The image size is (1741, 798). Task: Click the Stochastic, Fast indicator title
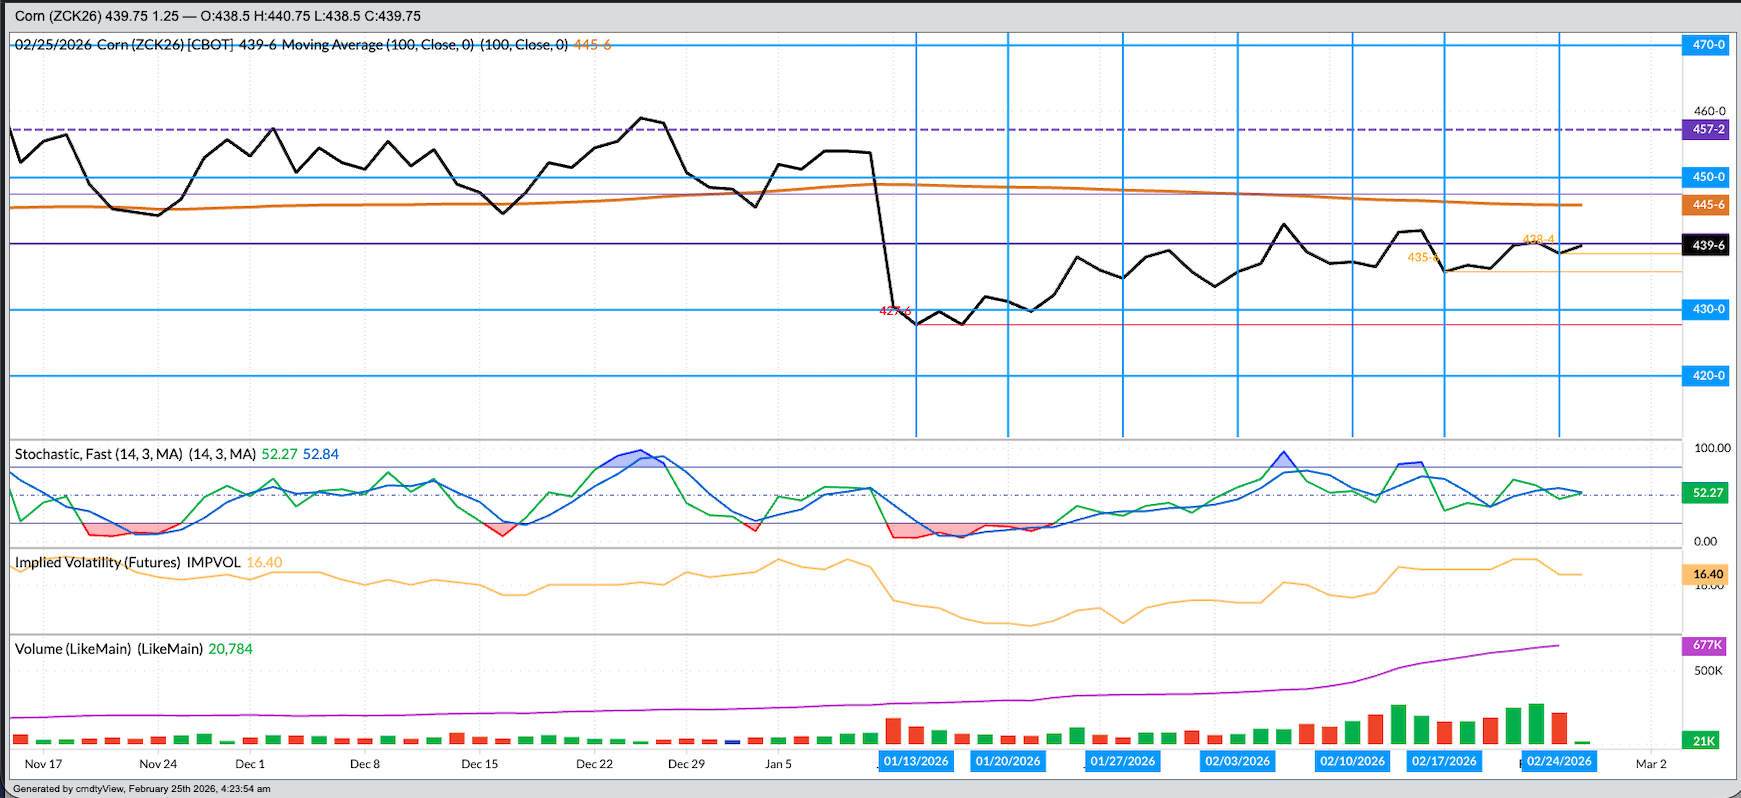[98, 454]
